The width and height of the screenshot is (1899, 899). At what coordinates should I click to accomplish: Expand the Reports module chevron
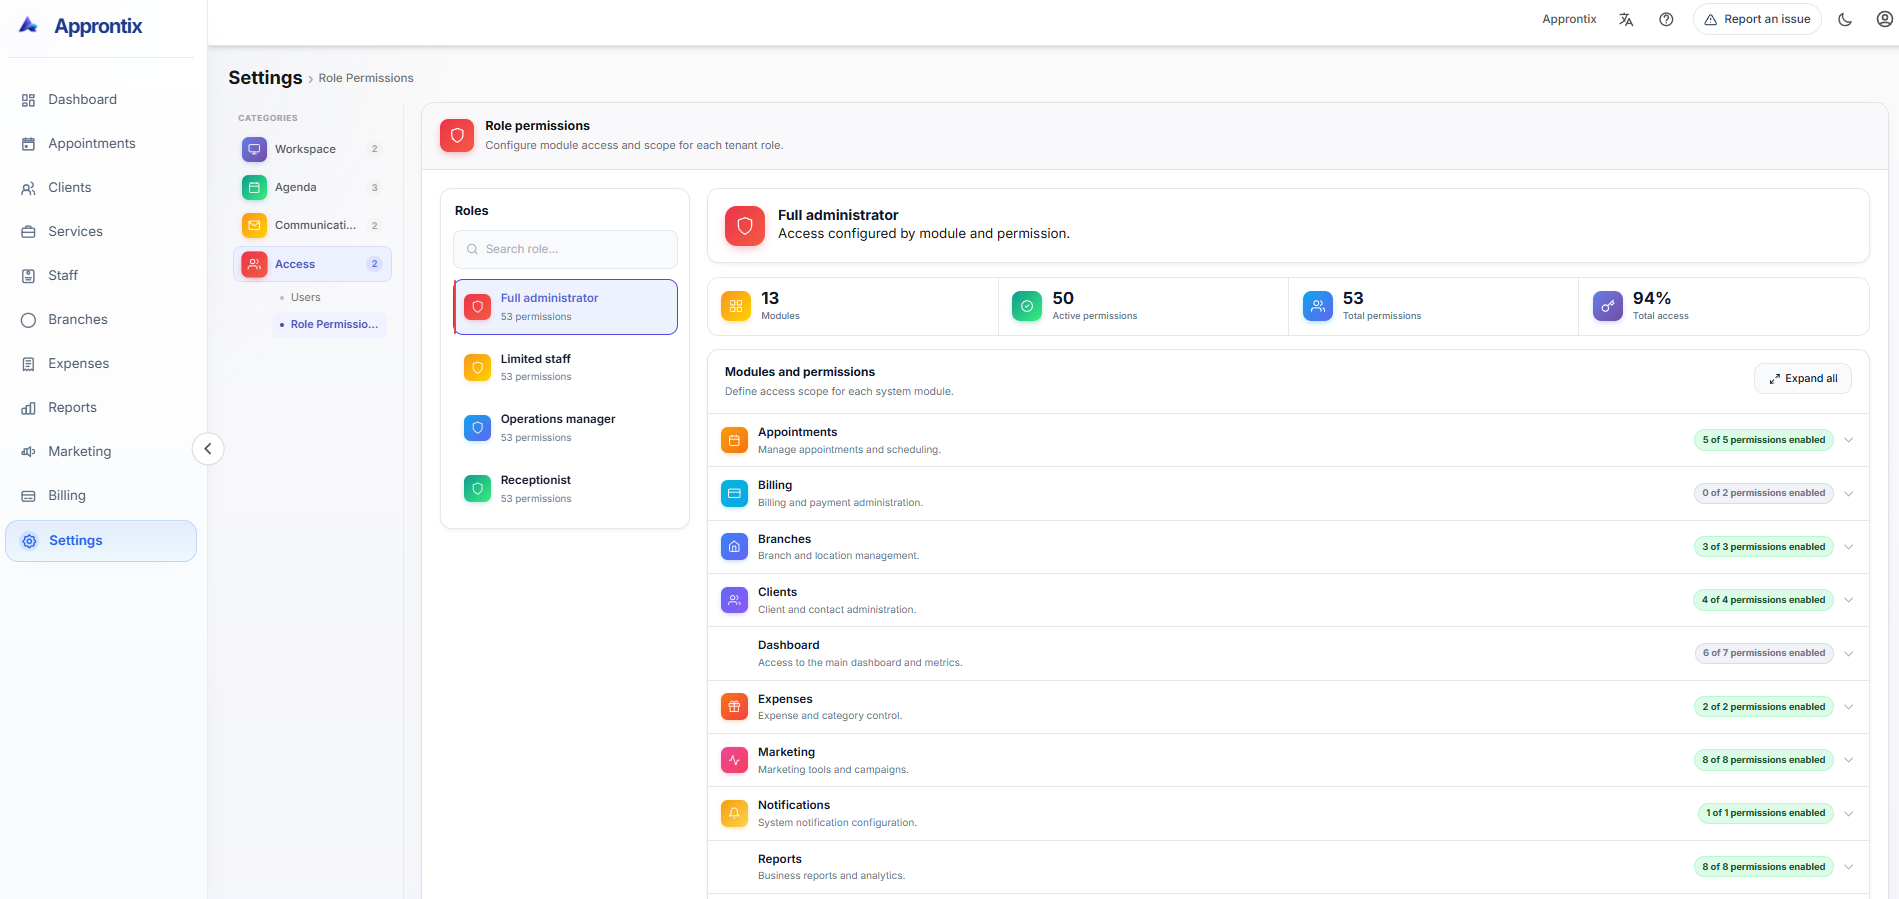point(1849,867)
